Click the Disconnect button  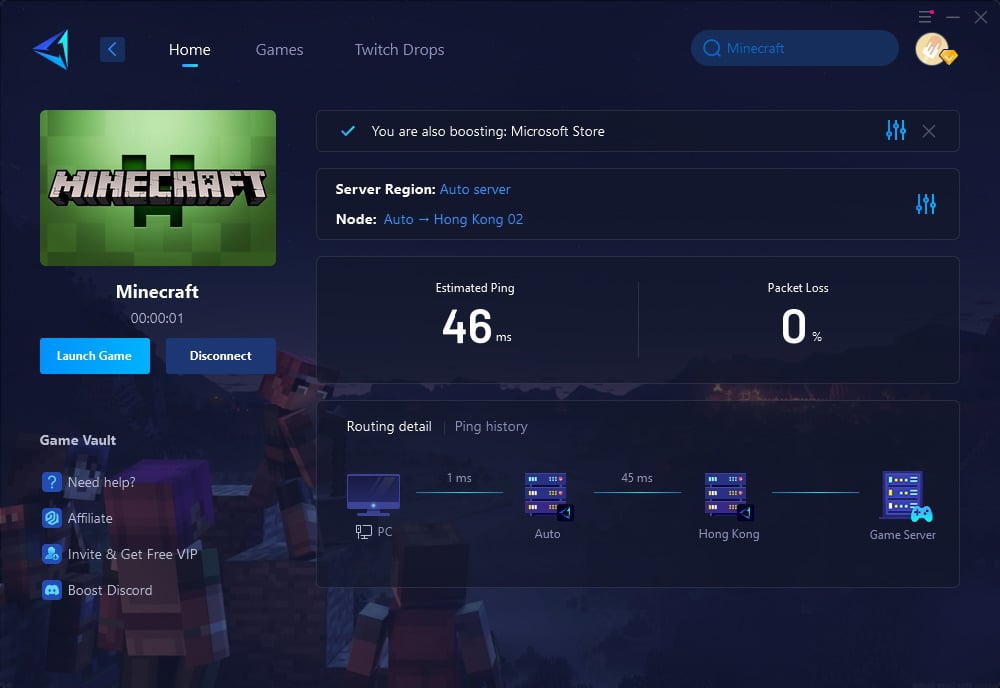(221, 356)
